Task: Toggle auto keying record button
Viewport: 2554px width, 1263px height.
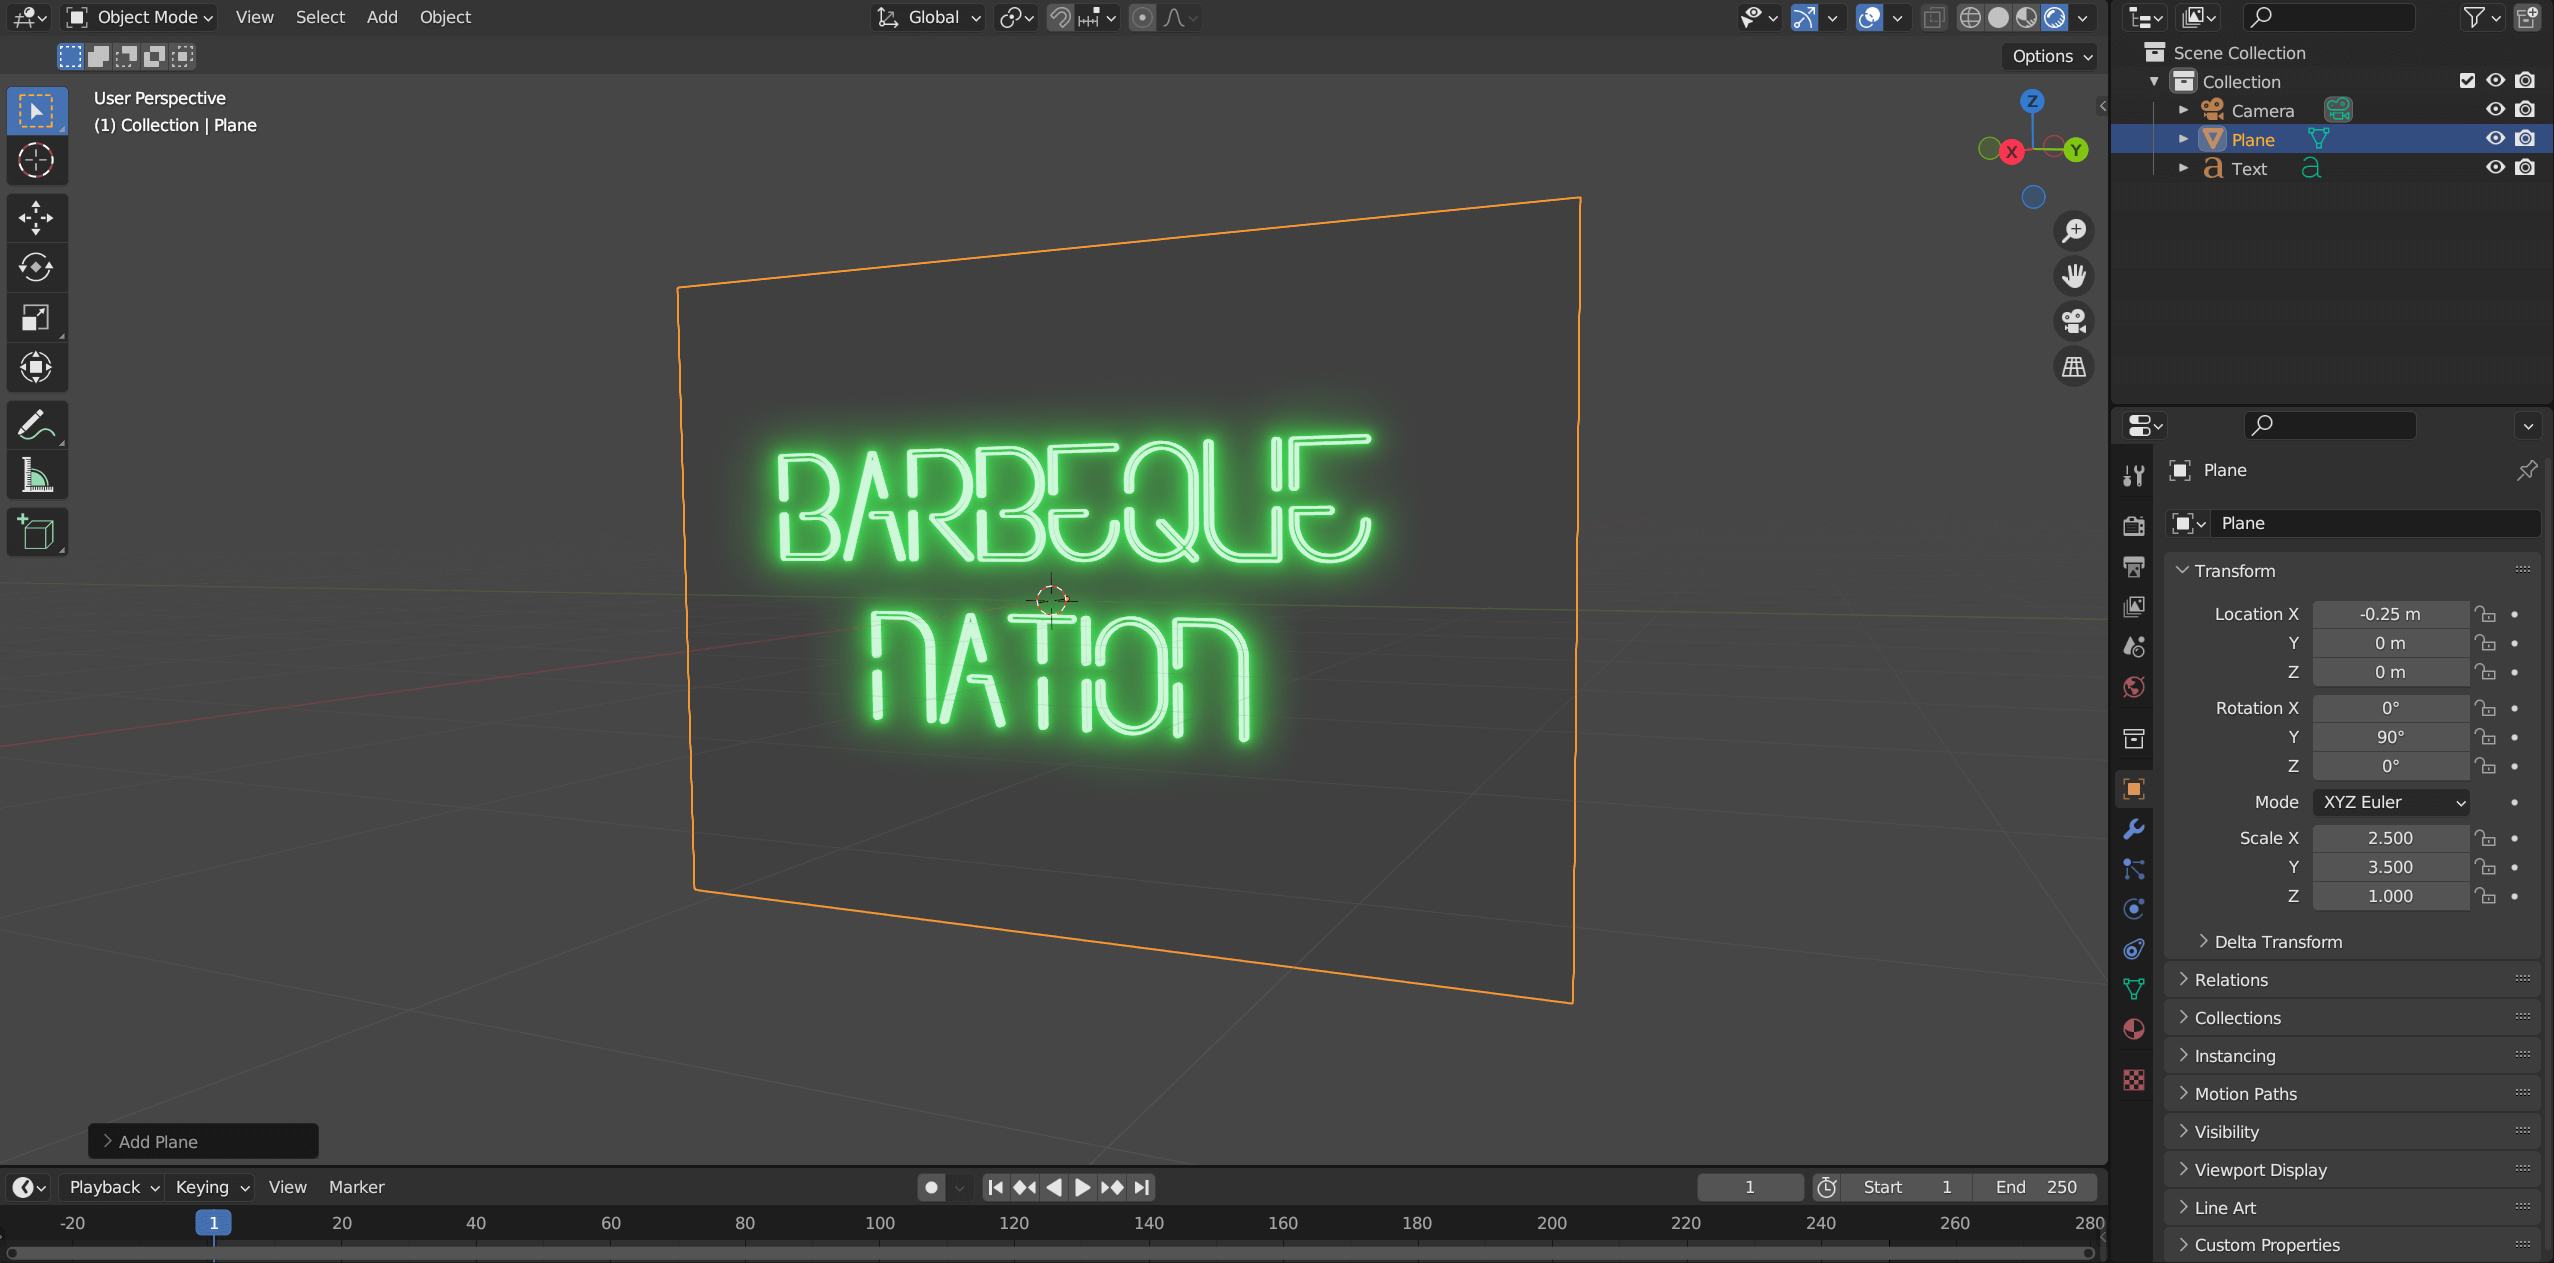Action: [931, 1187]
